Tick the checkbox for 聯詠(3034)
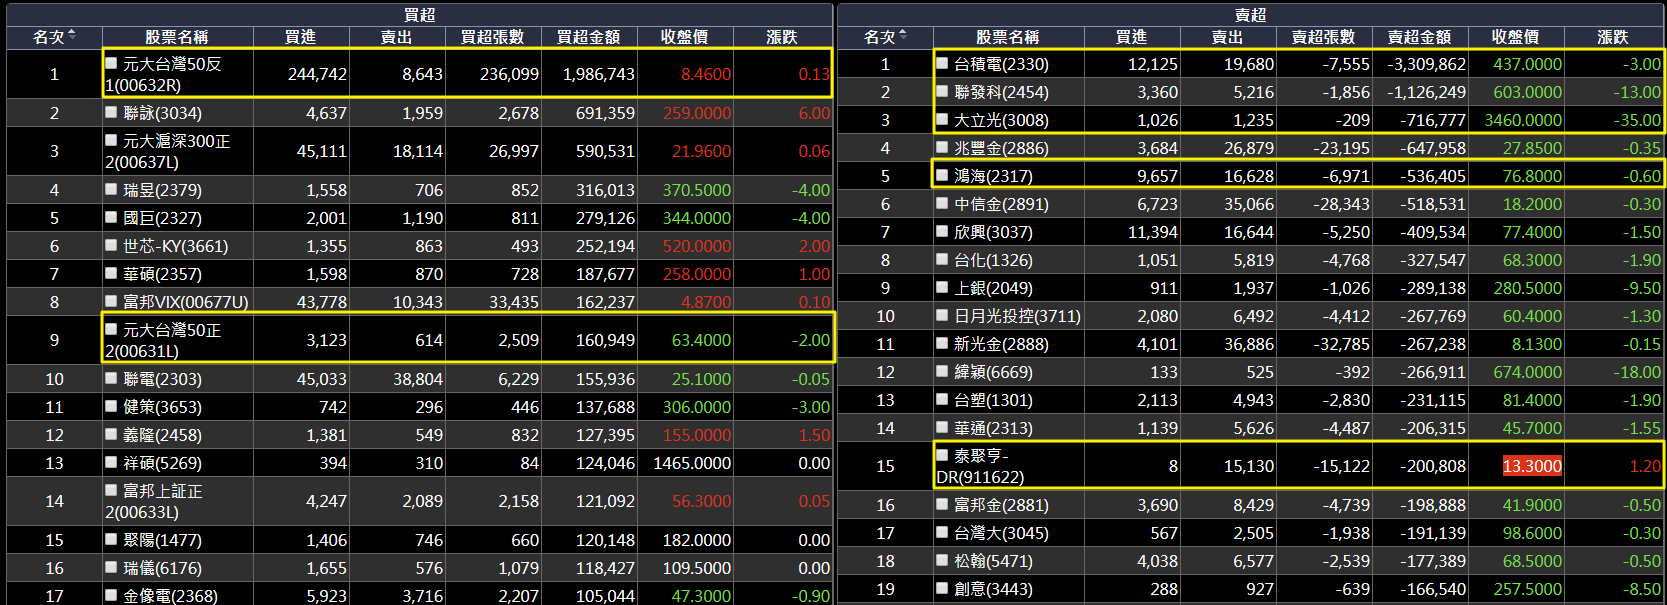1667x605 pixels. pos(112,113)
